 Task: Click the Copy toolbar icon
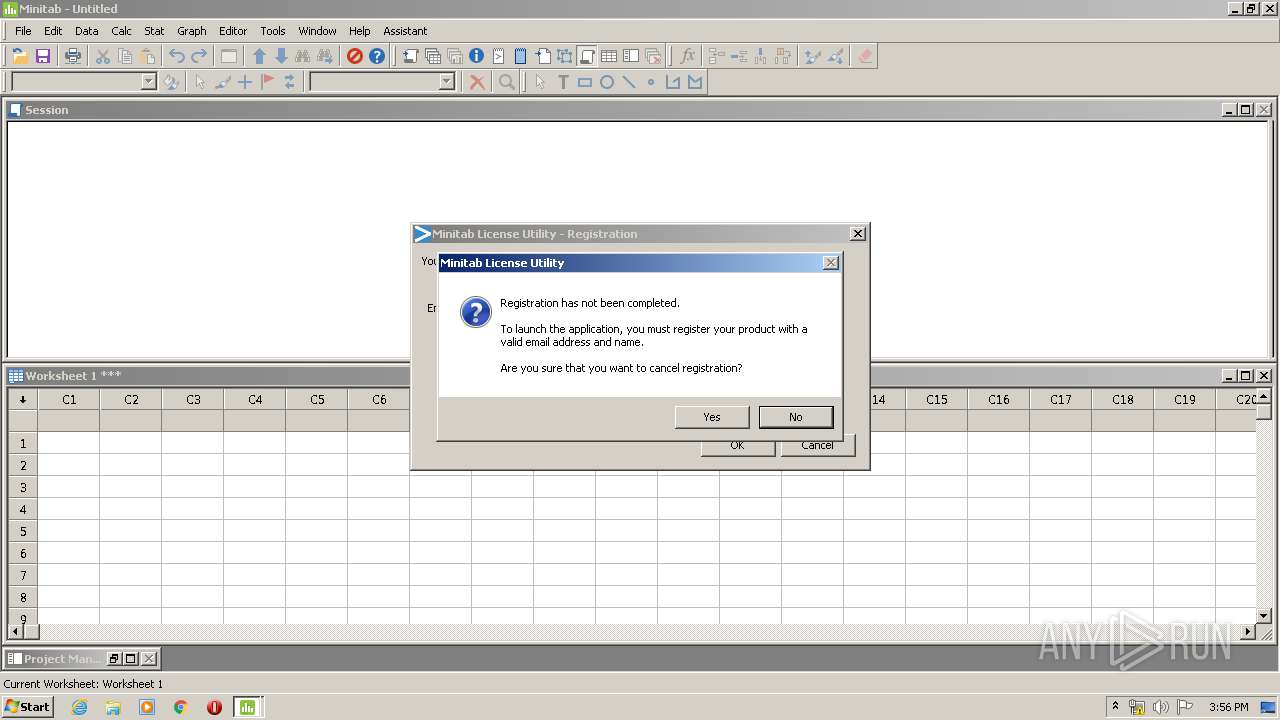[125, 56]
